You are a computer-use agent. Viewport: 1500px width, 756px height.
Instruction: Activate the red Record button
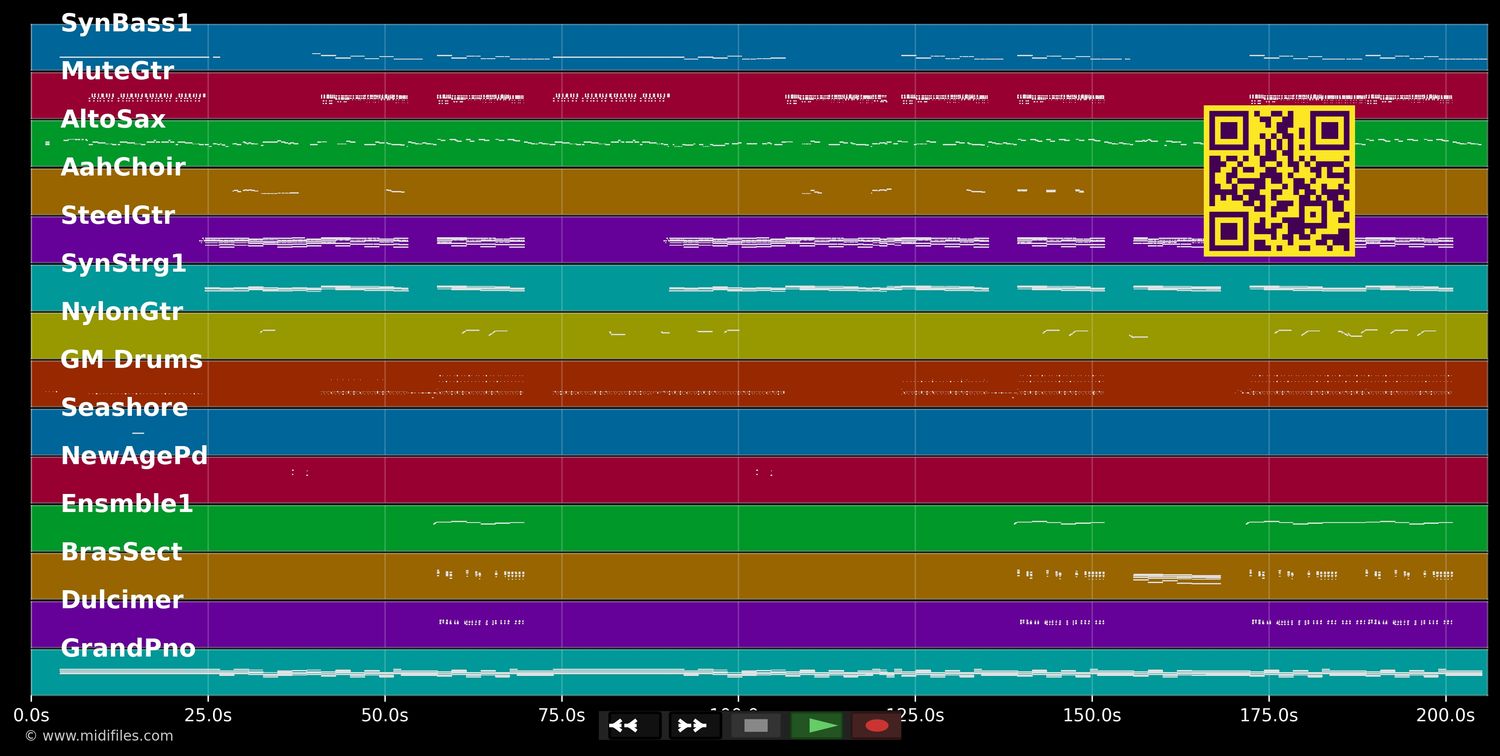click(x=877, y=725)
